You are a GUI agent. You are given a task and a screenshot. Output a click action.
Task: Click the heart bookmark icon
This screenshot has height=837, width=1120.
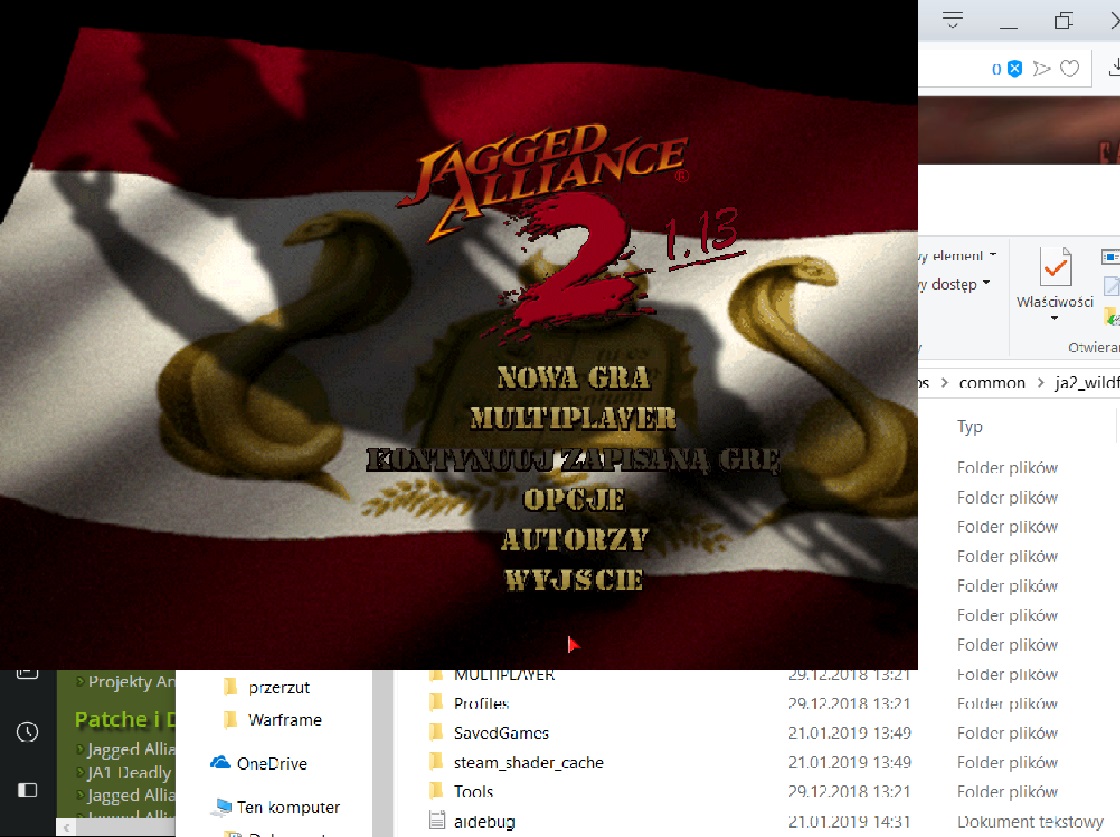1070,68
